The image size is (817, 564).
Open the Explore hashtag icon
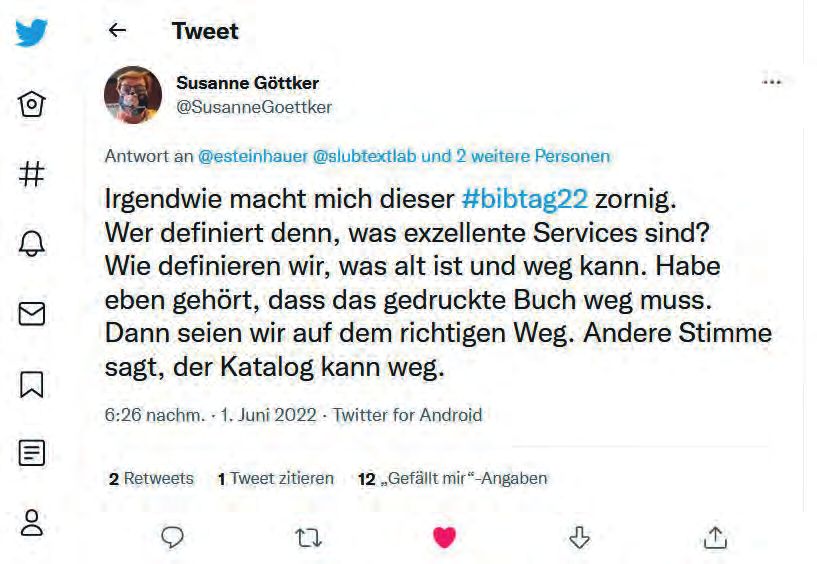[x=31, y=174]
